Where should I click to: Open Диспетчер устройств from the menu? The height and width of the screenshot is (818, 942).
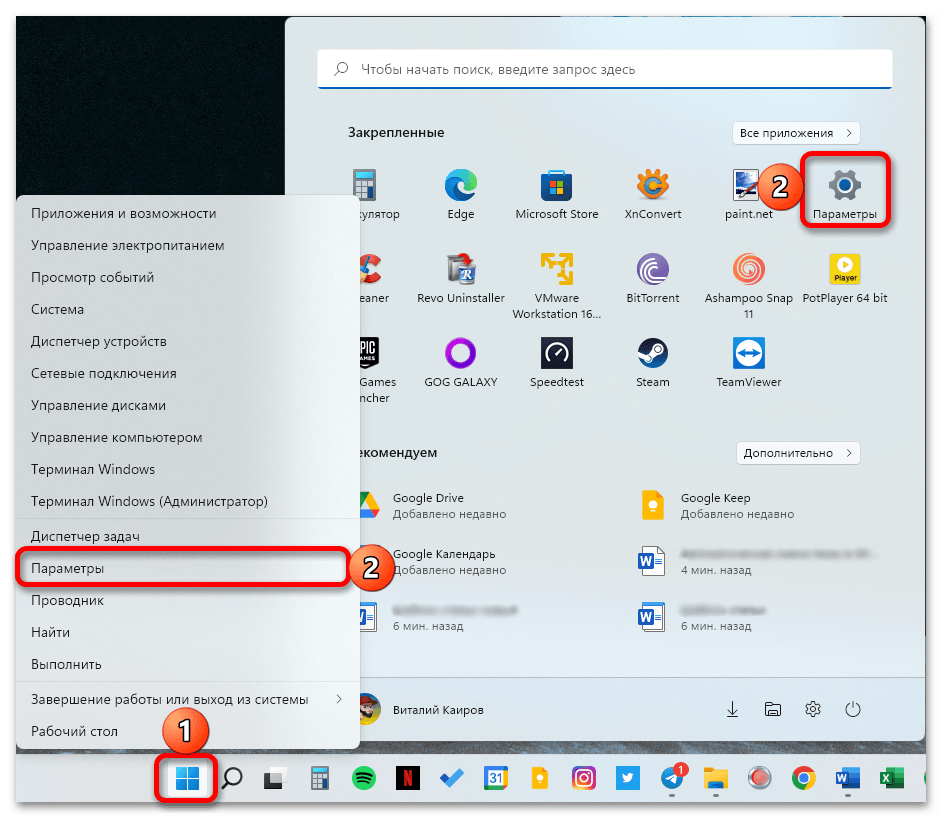[187, 341]
